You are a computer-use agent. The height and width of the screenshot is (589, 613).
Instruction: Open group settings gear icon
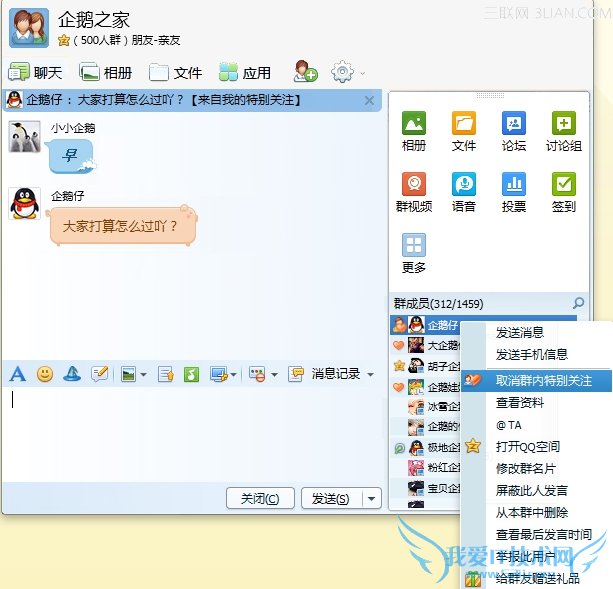342,72
